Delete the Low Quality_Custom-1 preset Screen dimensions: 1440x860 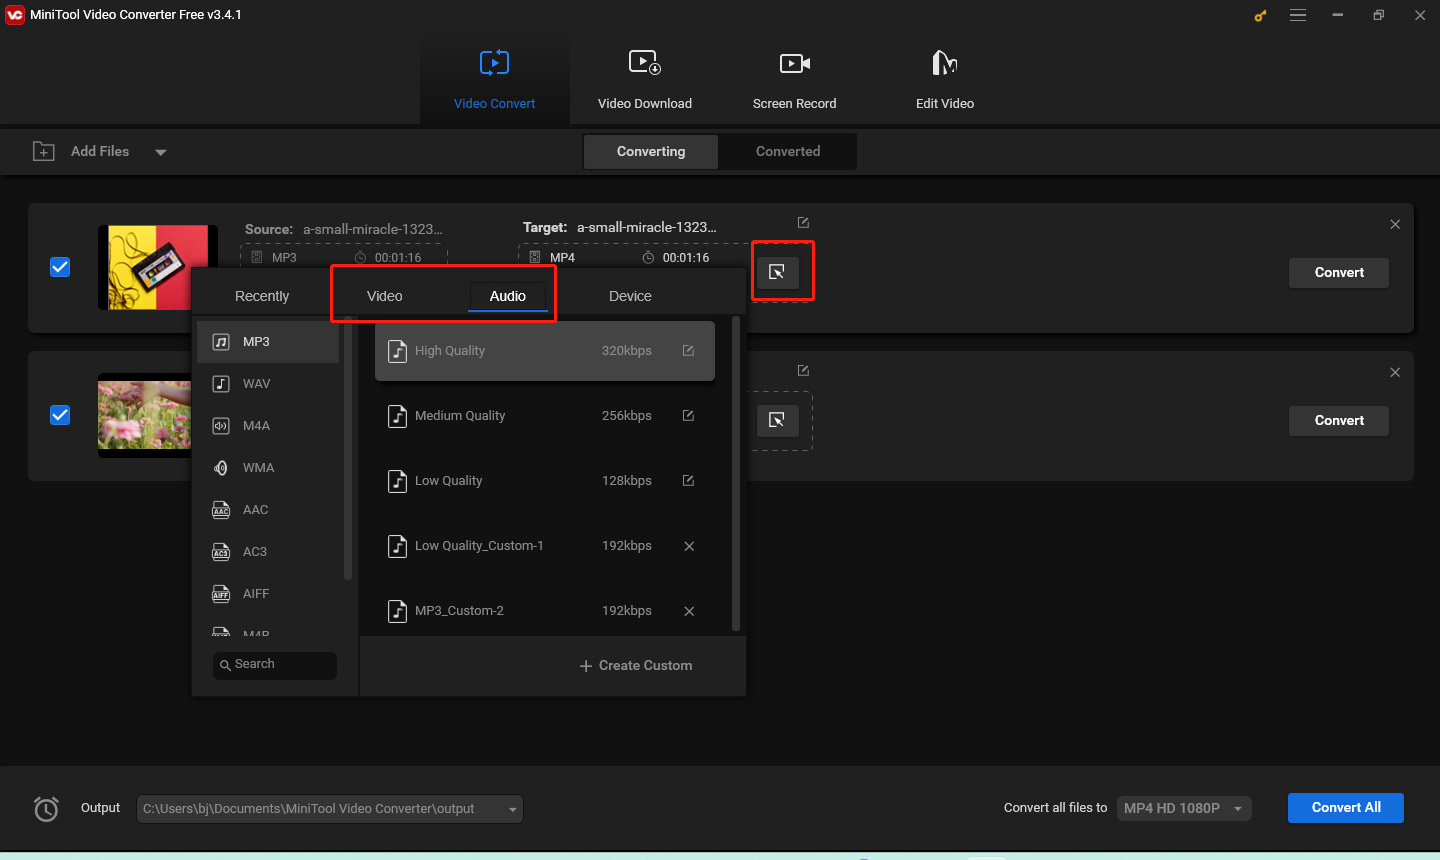pos(689,546)
